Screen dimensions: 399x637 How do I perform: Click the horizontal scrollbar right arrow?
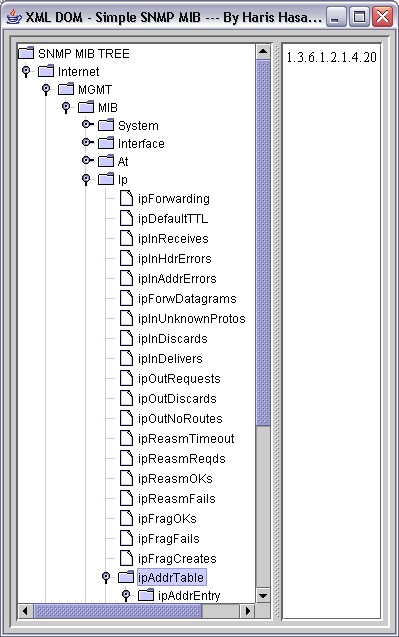(x=247, y=611)
